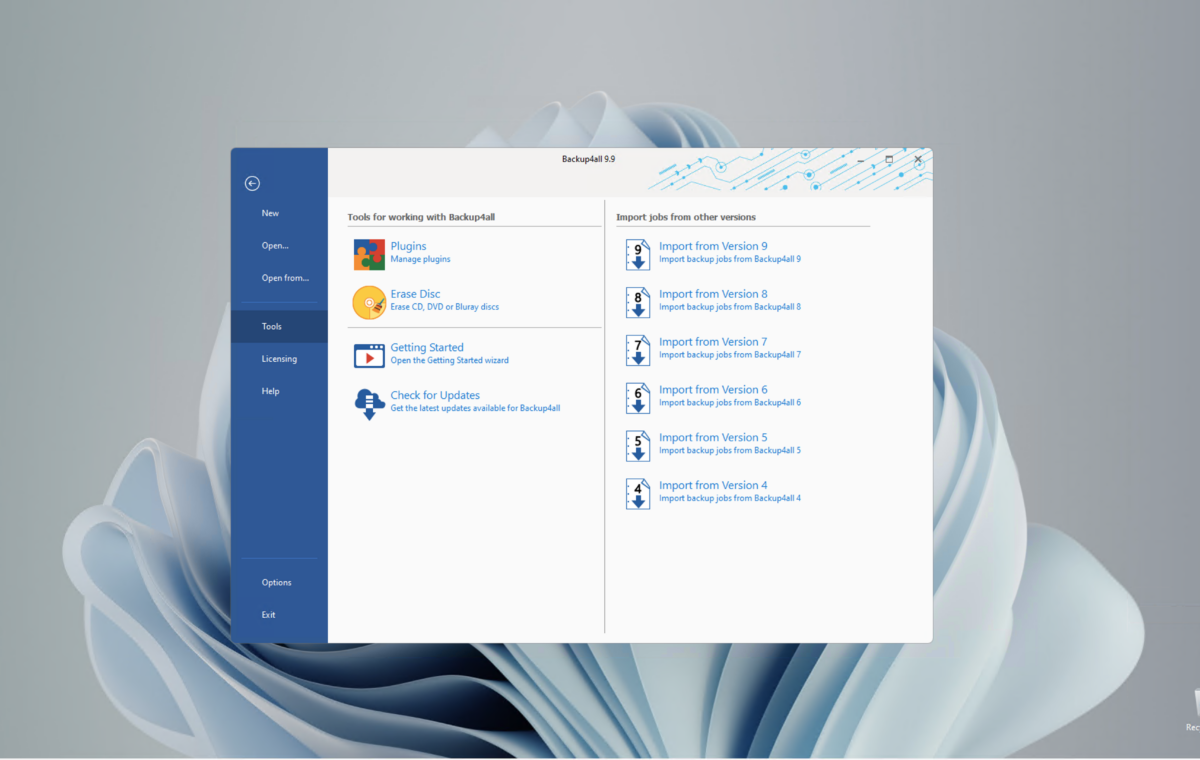Click Import from Version 4 link
The image size is (1200, 760).
coord(713,486)
